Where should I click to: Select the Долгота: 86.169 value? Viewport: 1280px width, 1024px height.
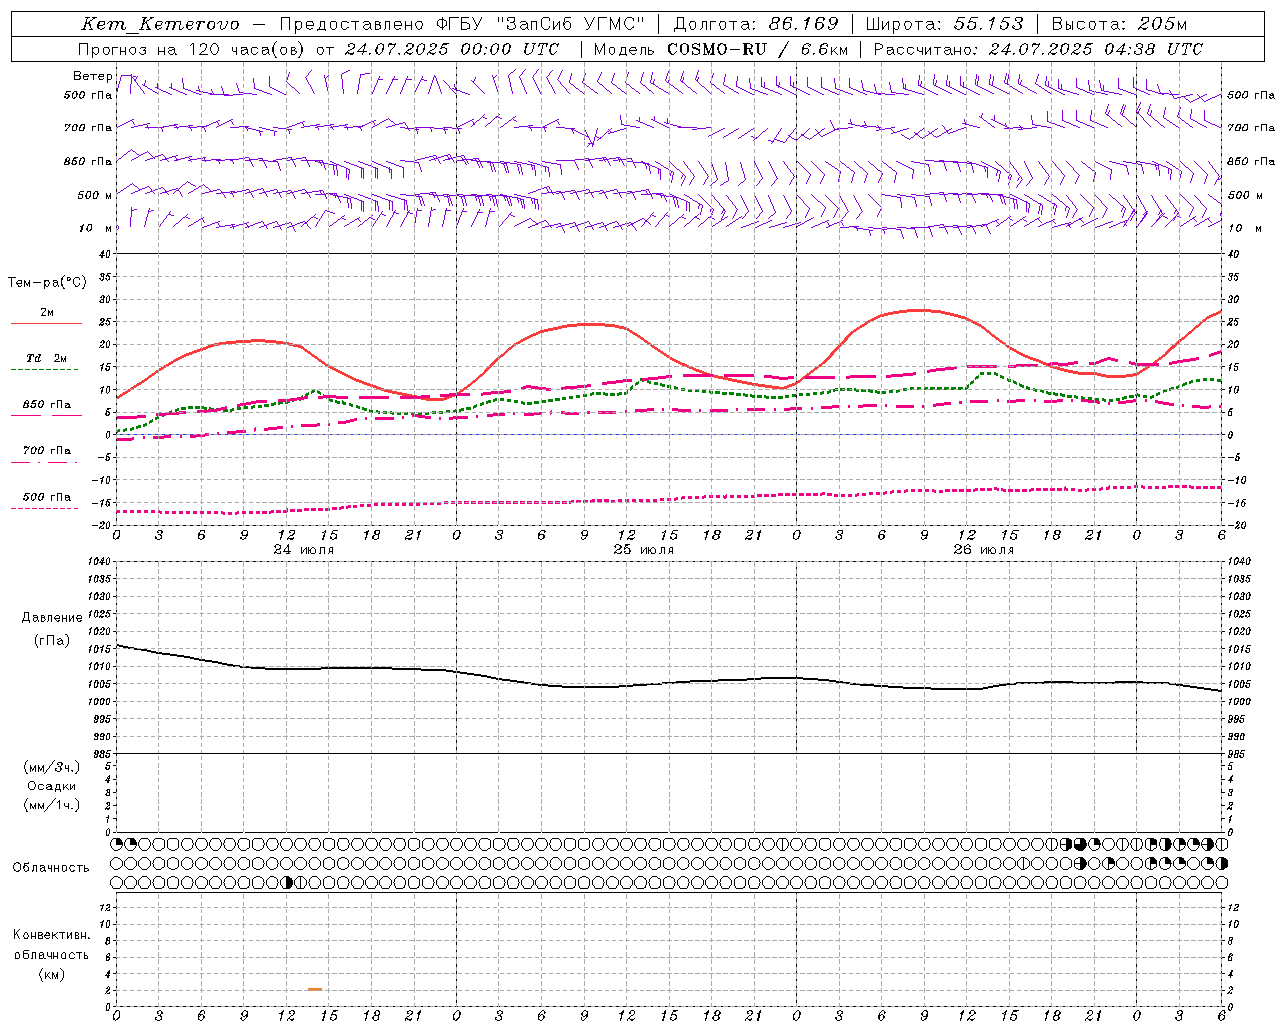(x=756, y=24)
